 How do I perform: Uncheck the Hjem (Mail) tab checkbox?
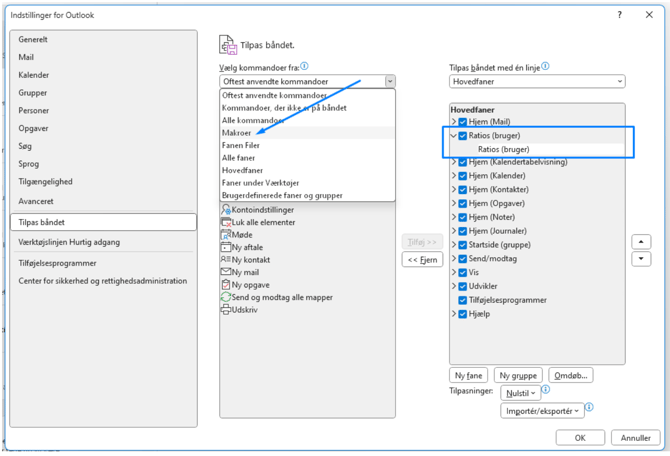coord(463,122)
